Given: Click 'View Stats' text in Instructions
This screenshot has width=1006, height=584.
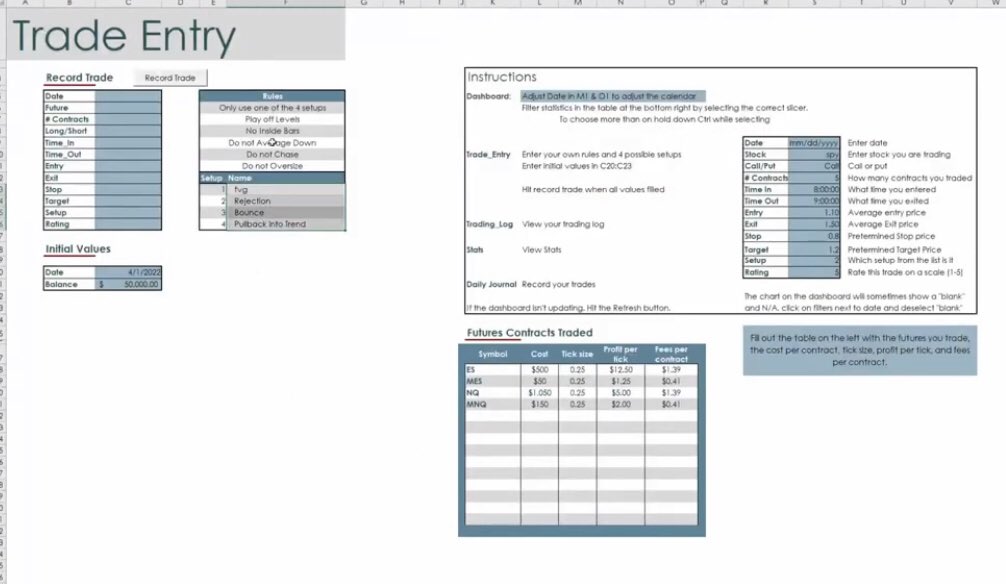Looking at the screenshot, I should (x=541, y=250).
